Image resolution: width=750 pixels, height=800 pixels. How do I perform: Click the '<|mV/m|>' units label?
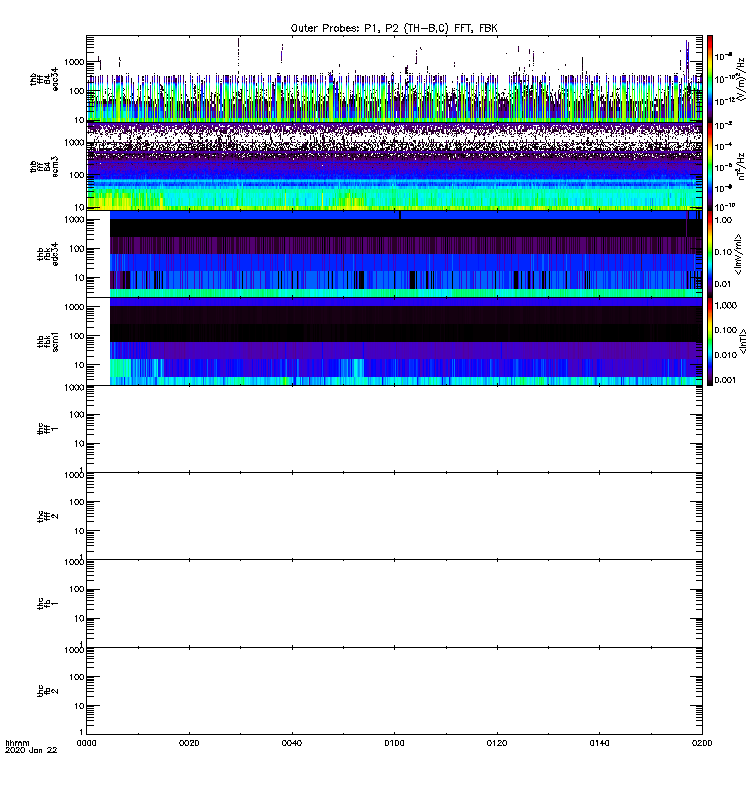pos(739,254)
